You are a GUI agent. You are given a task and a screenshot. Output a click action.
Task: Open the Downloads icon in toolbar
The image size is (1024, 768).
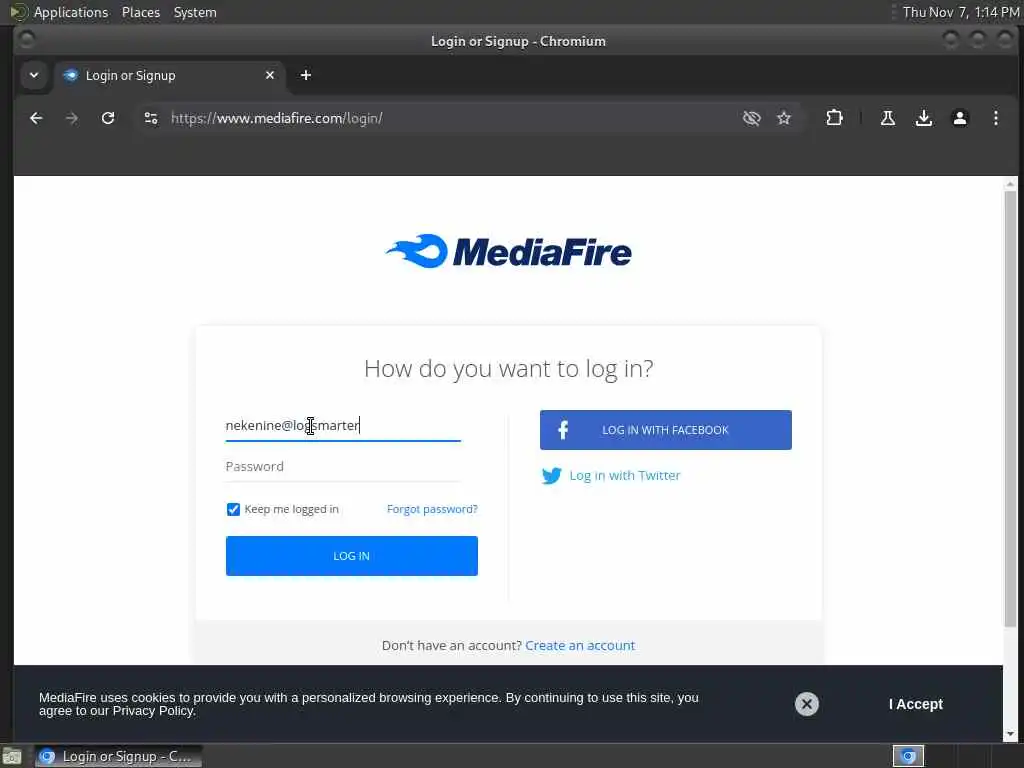tap(923, 118)
